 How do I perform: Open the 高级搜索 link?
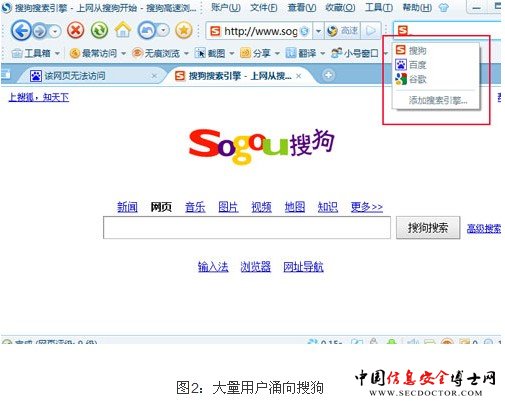(x=484, y=228)
